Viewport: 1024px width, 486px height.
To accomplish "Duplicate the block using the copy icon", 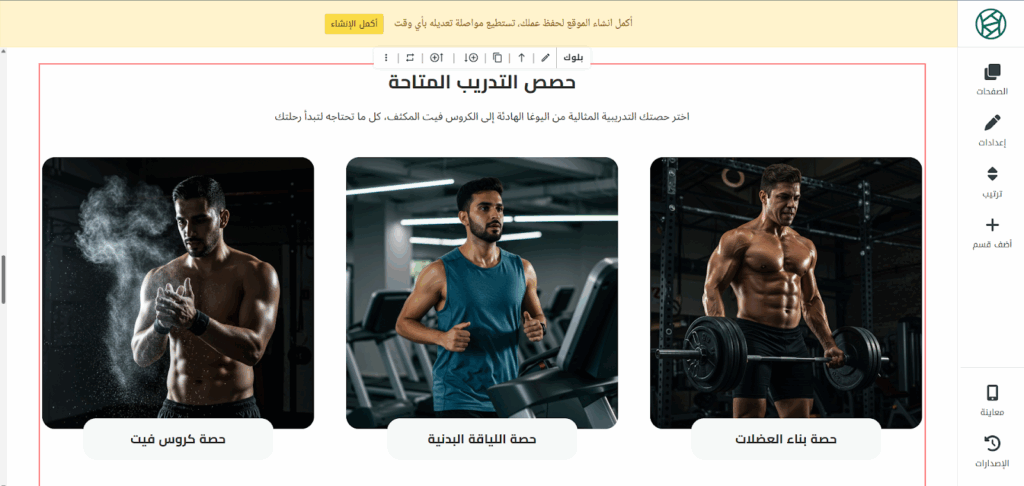I will point(498,57).
